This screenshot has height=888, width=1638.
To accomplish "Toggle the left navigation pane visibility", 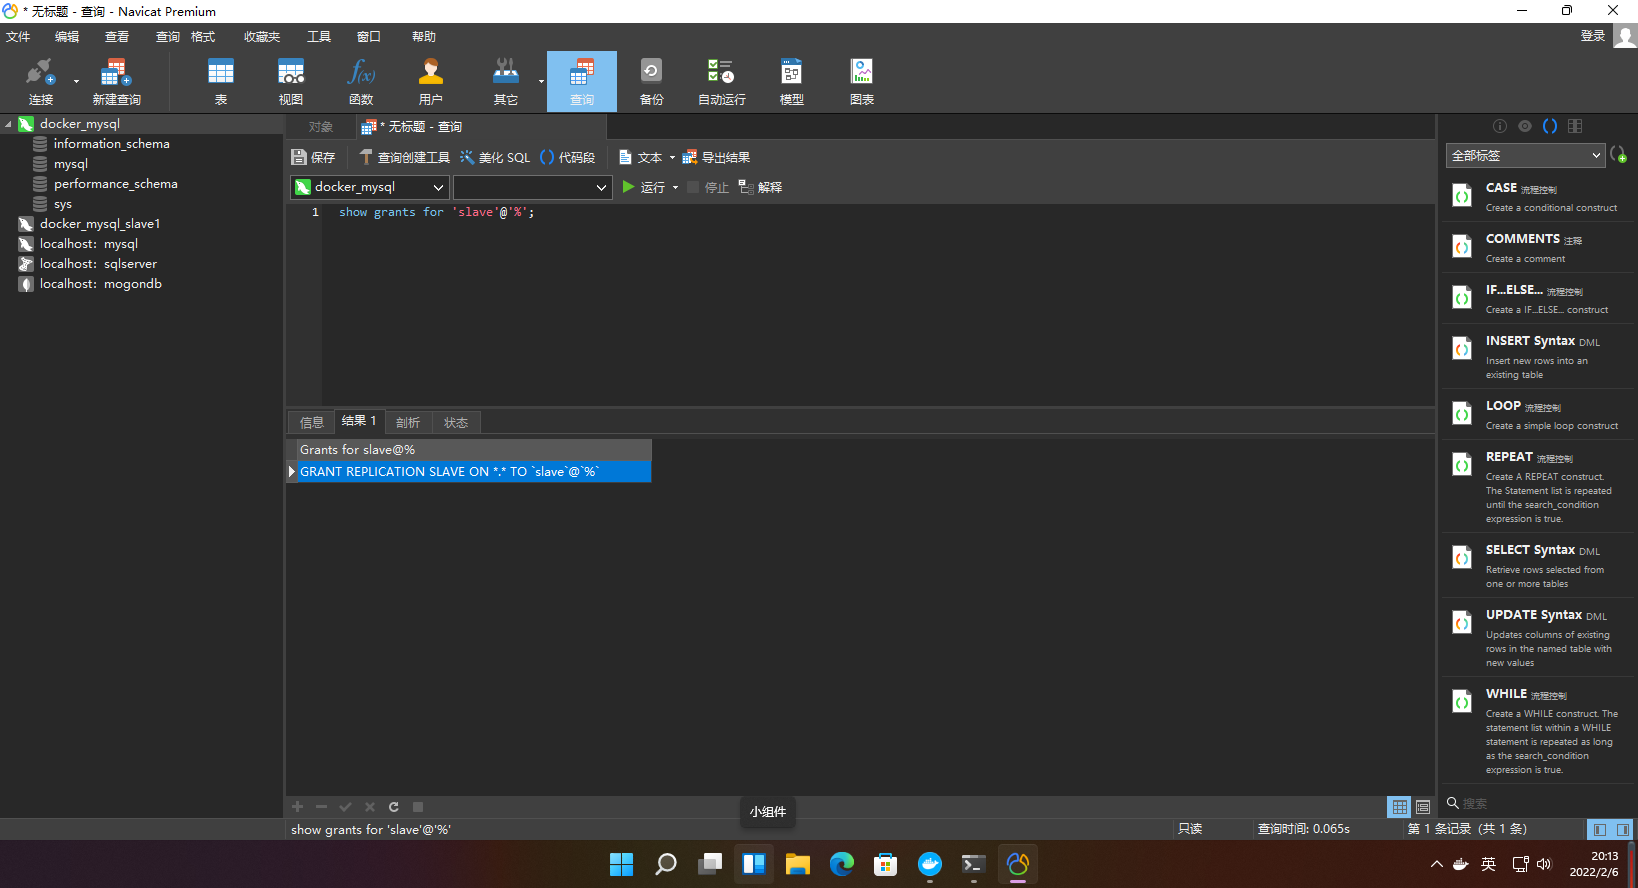I will tap(1599, 830).
